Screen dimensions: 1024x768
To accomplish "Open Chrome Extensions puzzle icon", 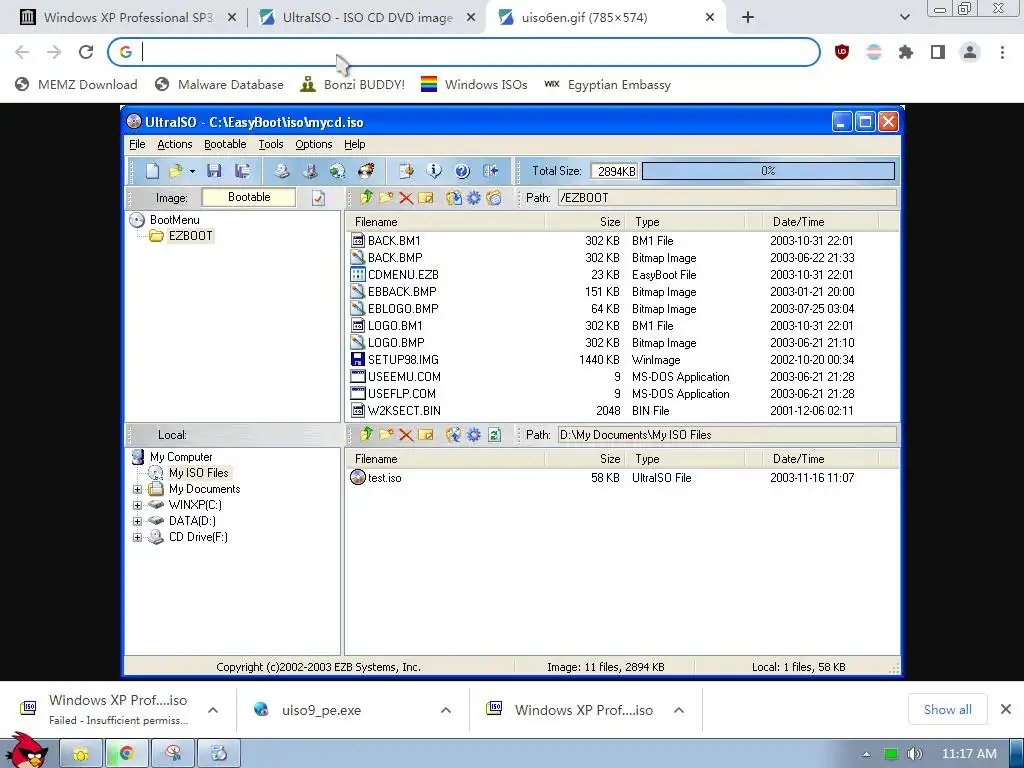I will (906, 52).
